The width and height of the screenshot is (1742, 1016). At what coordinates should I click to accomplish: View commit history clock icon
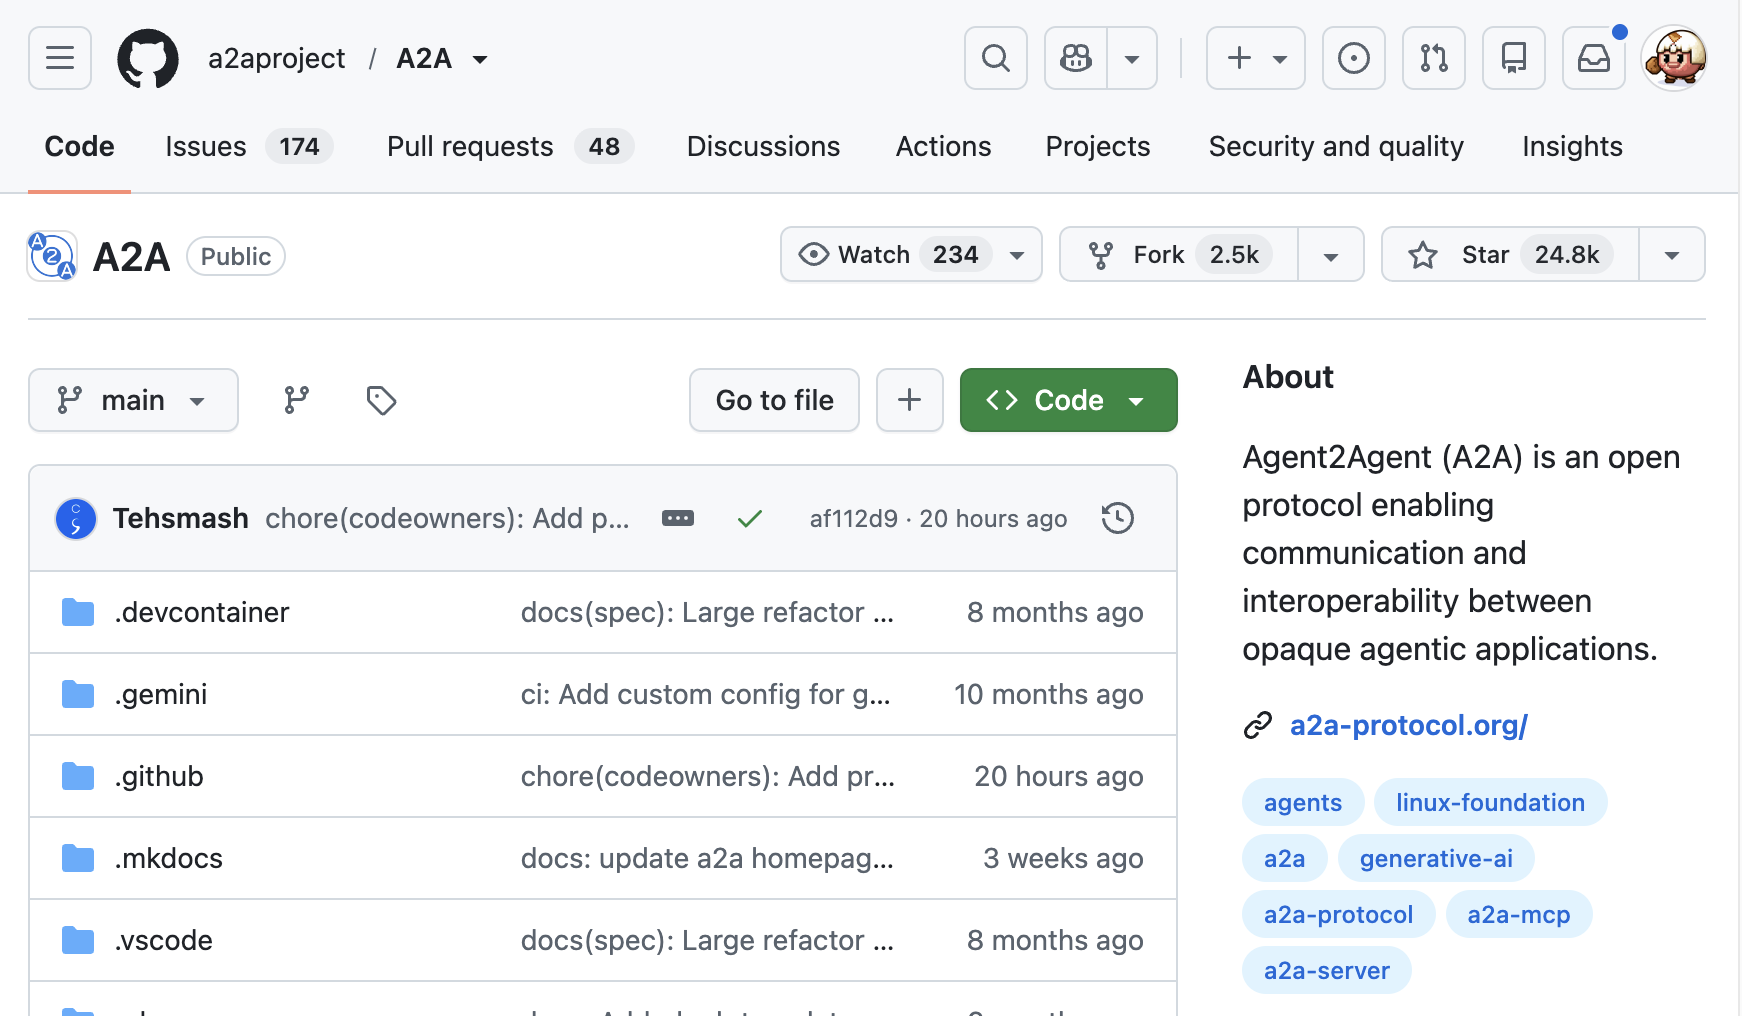tap(1117, 518)
